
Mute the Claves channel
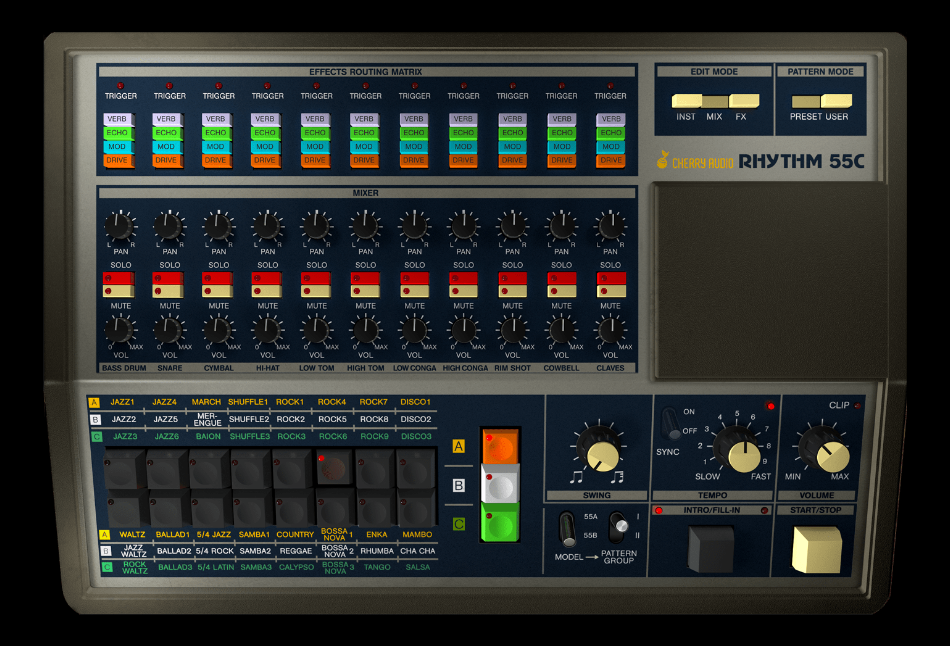611,291
